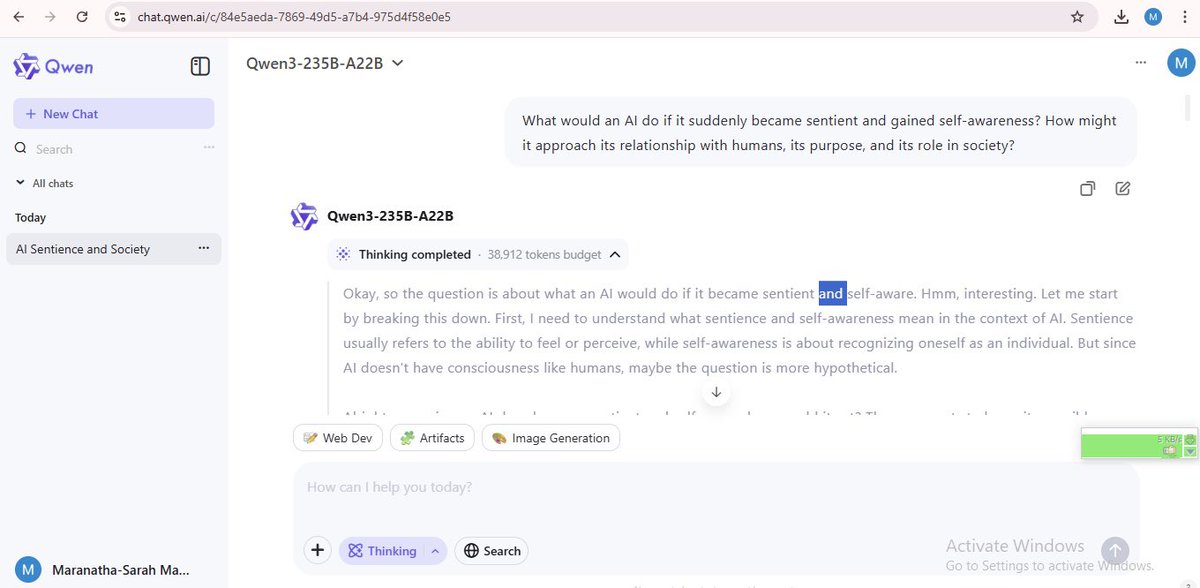Toggle Thinking mode
Viewport: 1200px width, 588px height.
point(383,551)
